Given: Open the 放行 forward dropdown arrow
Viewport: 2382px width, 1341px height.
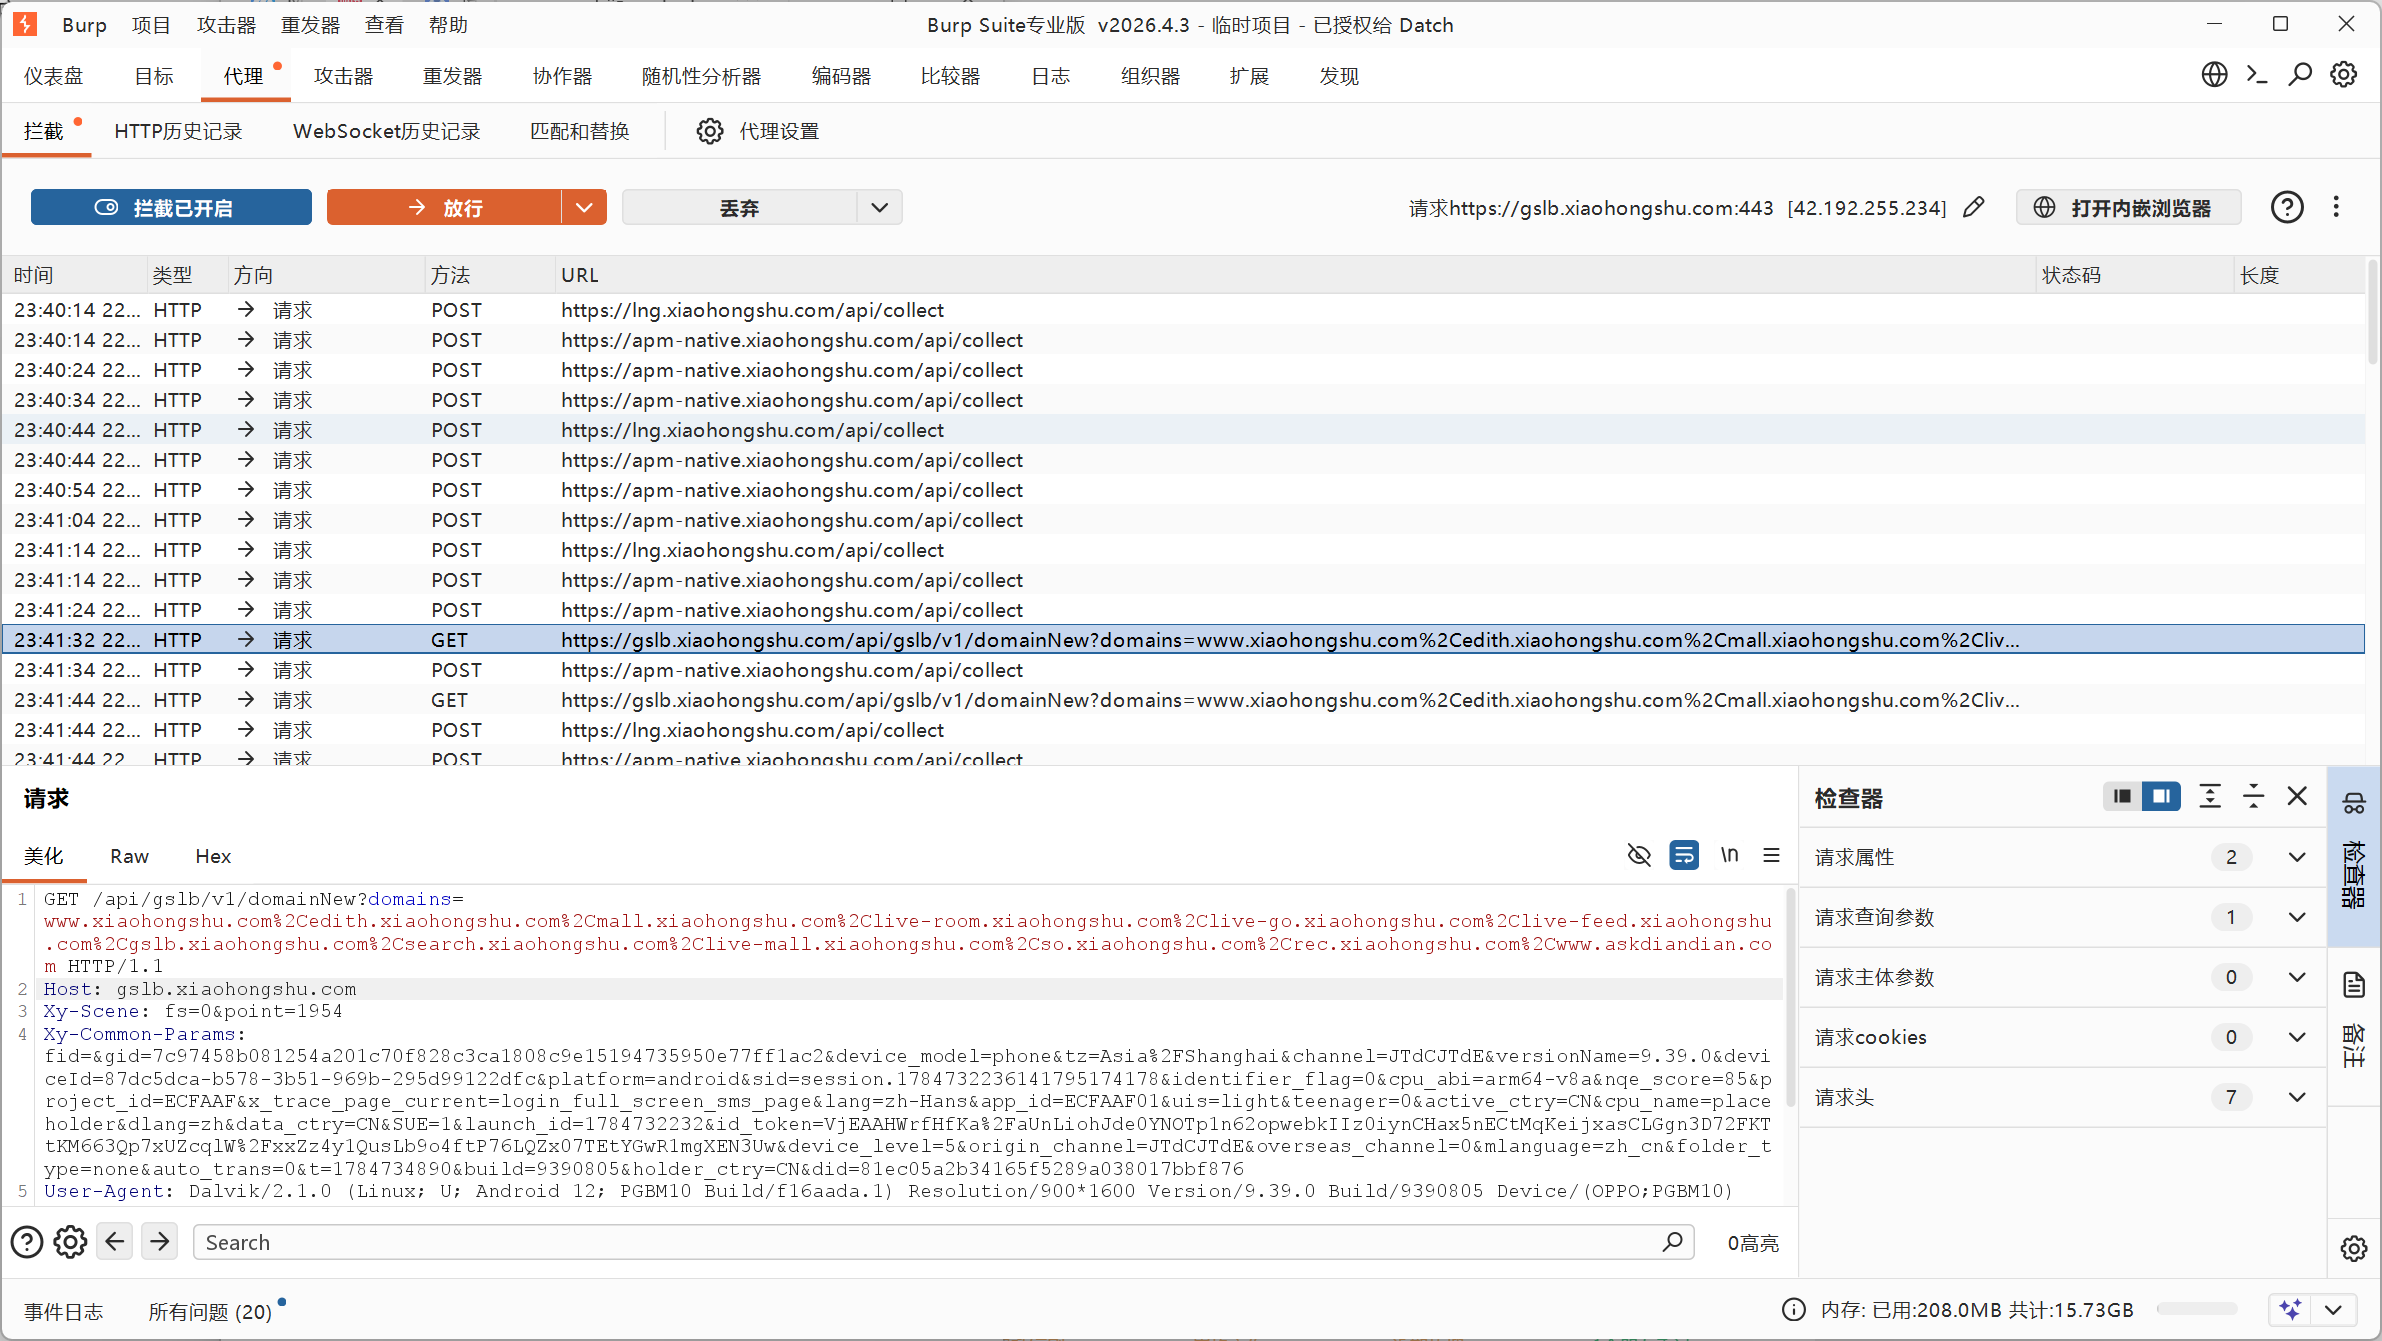Looking at the screenshot, I should (x=584, y=207).
